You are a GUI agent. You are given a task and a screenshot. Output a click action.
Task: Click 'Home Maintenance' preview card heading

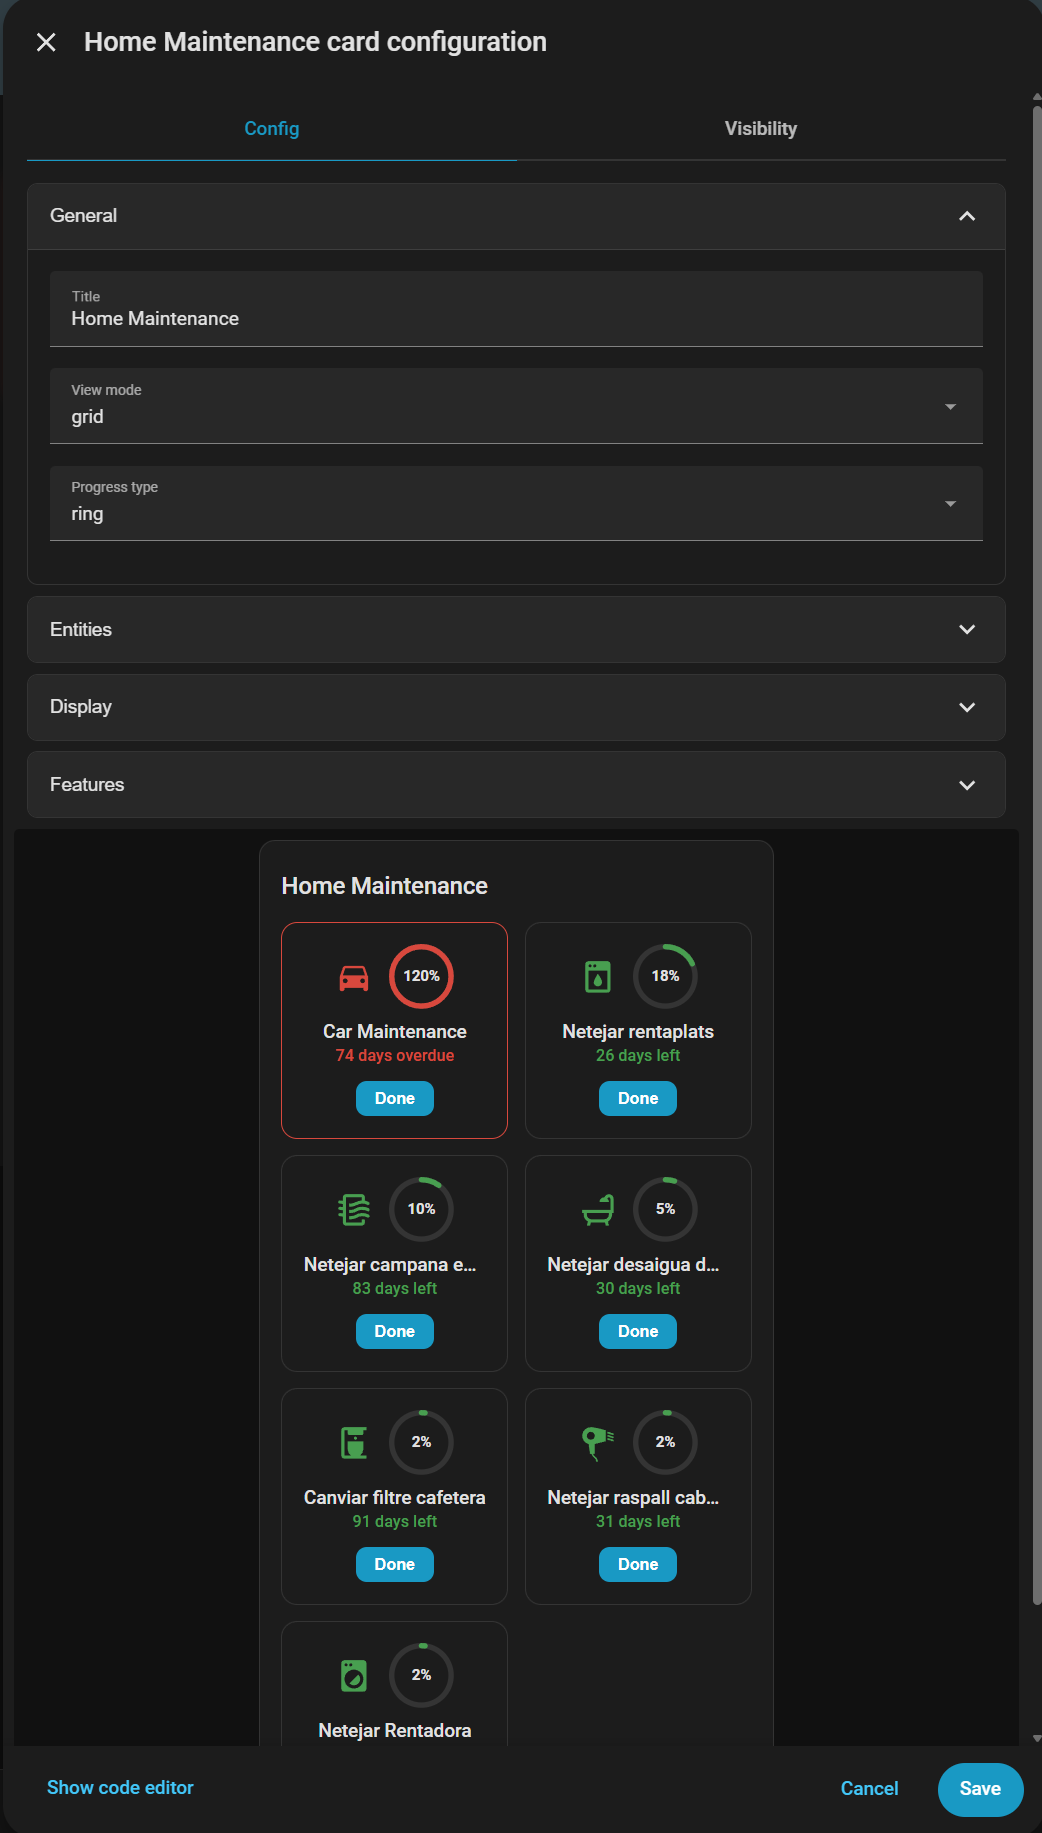pos(385,886)
